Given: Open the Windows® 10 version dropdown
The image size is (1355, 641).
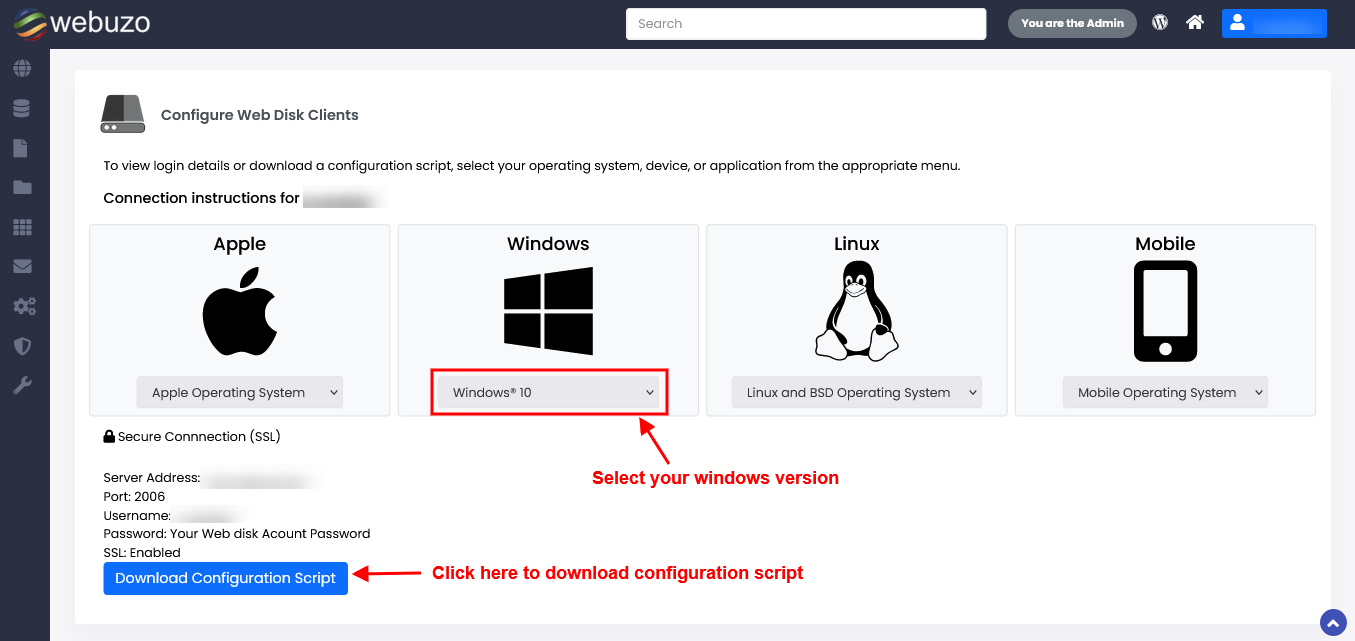Looking at the screenshot, I should 549,392.
